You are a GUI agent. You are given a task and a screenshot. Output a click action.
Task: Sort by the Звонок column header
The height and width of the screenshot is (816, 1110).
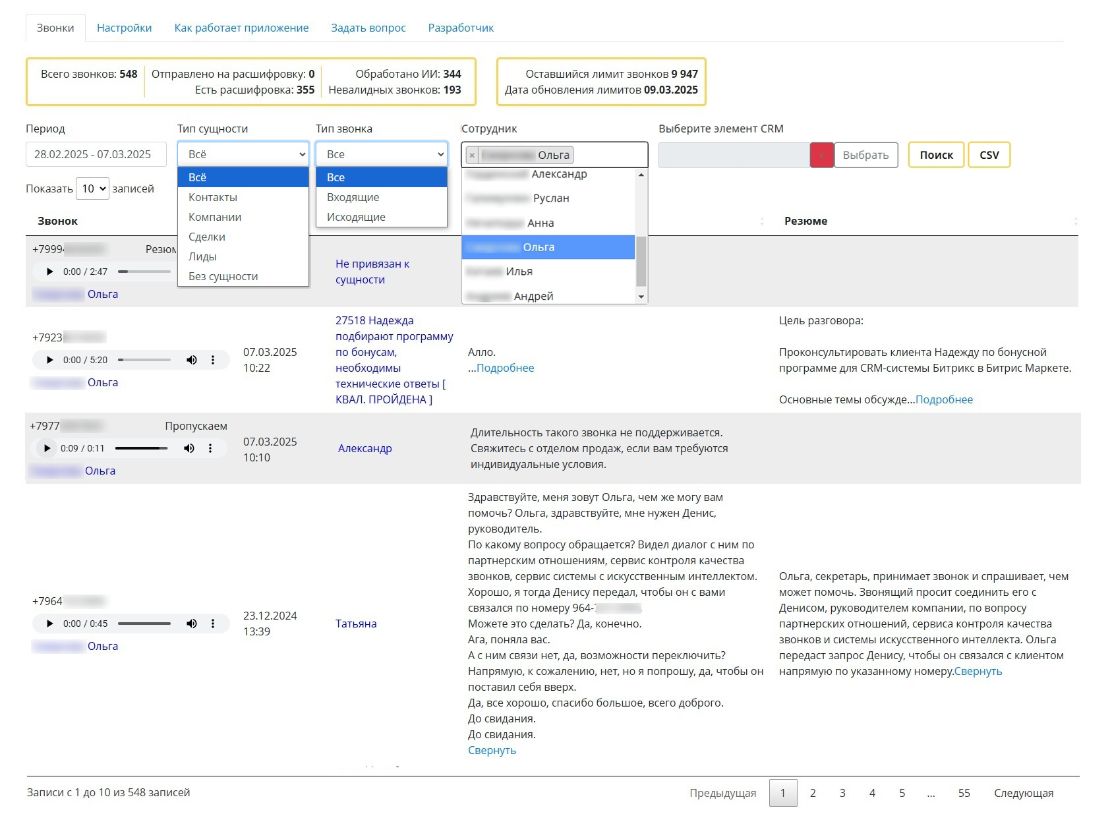point(57,222)
